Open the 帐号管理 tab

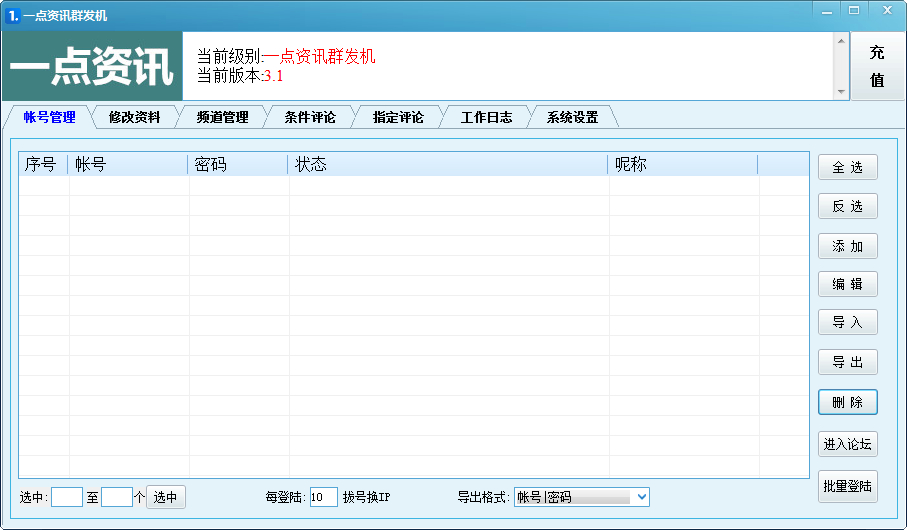coord(49,117)
